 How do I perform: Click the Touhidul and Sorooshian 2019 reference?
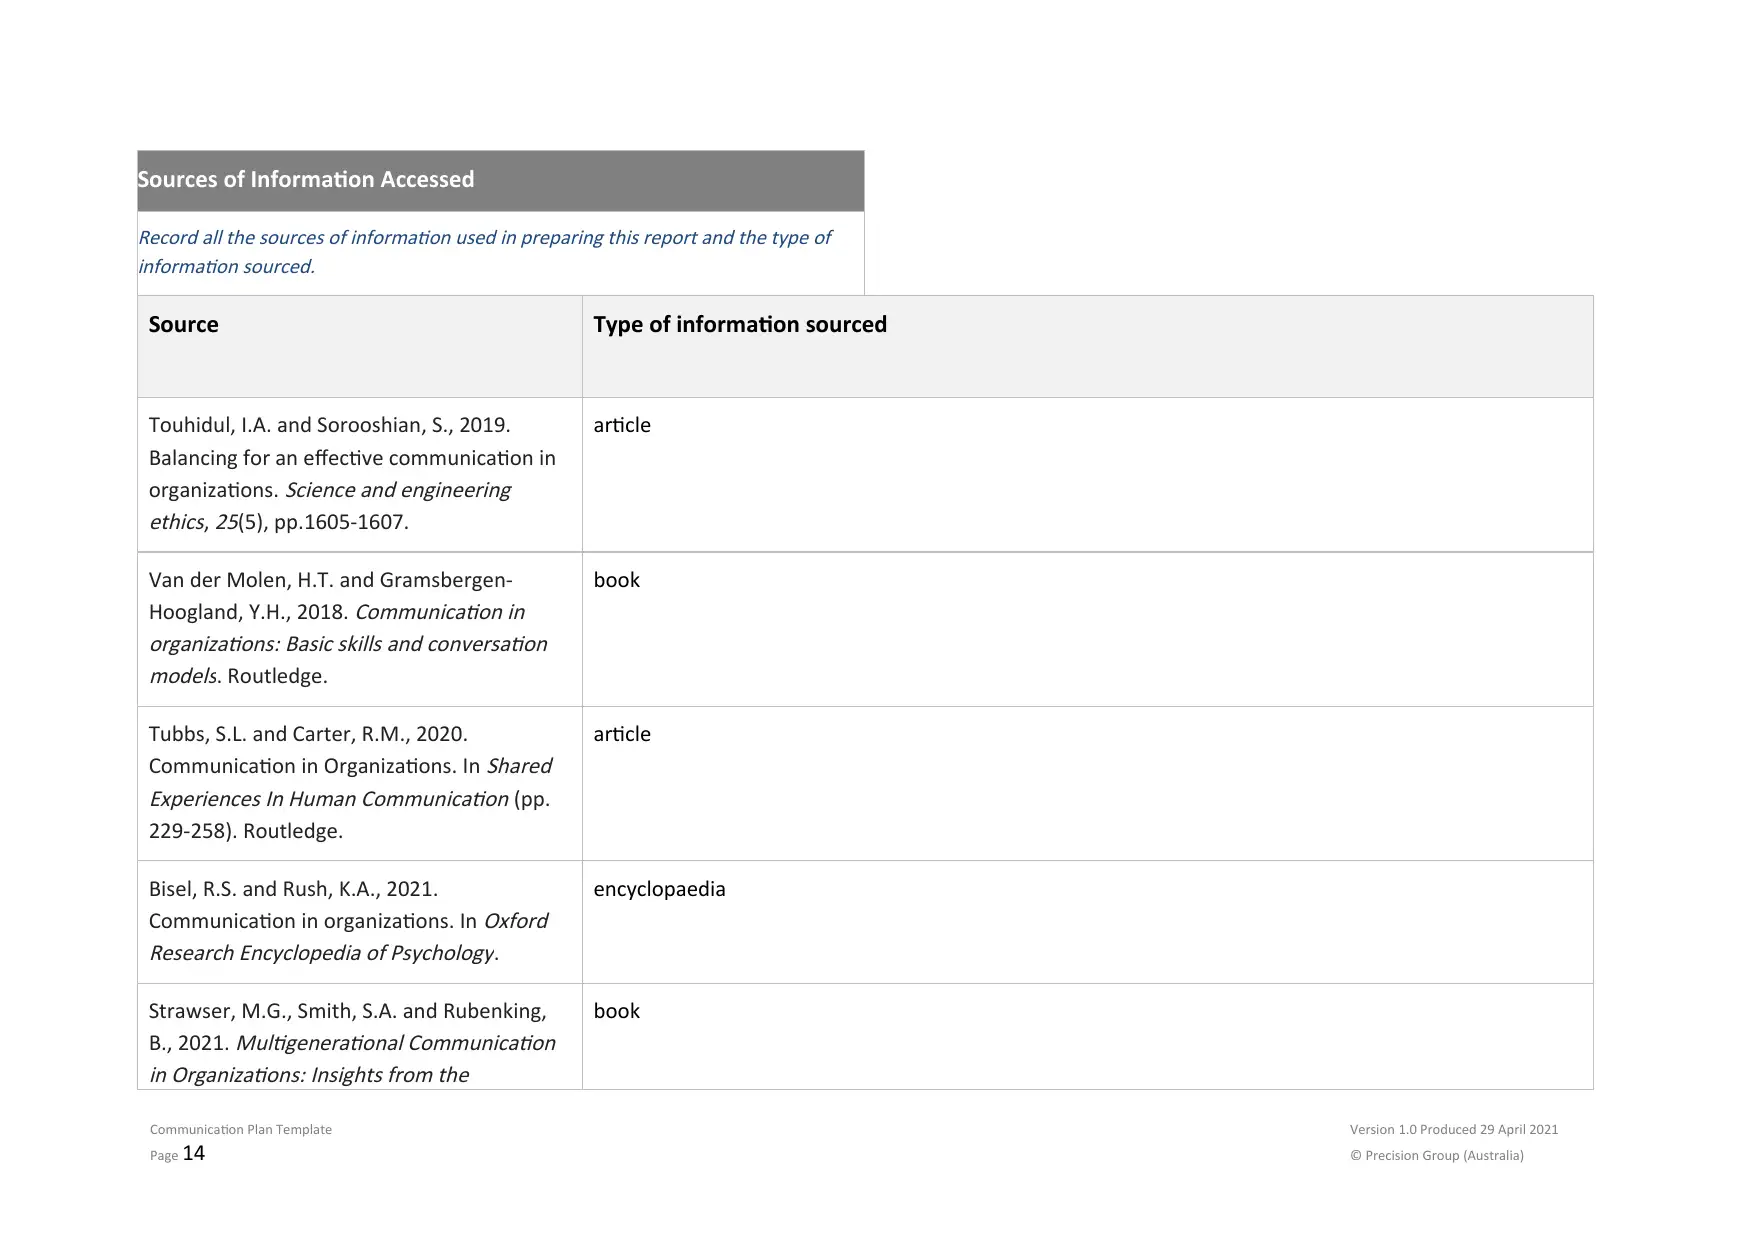pos(352,474)
